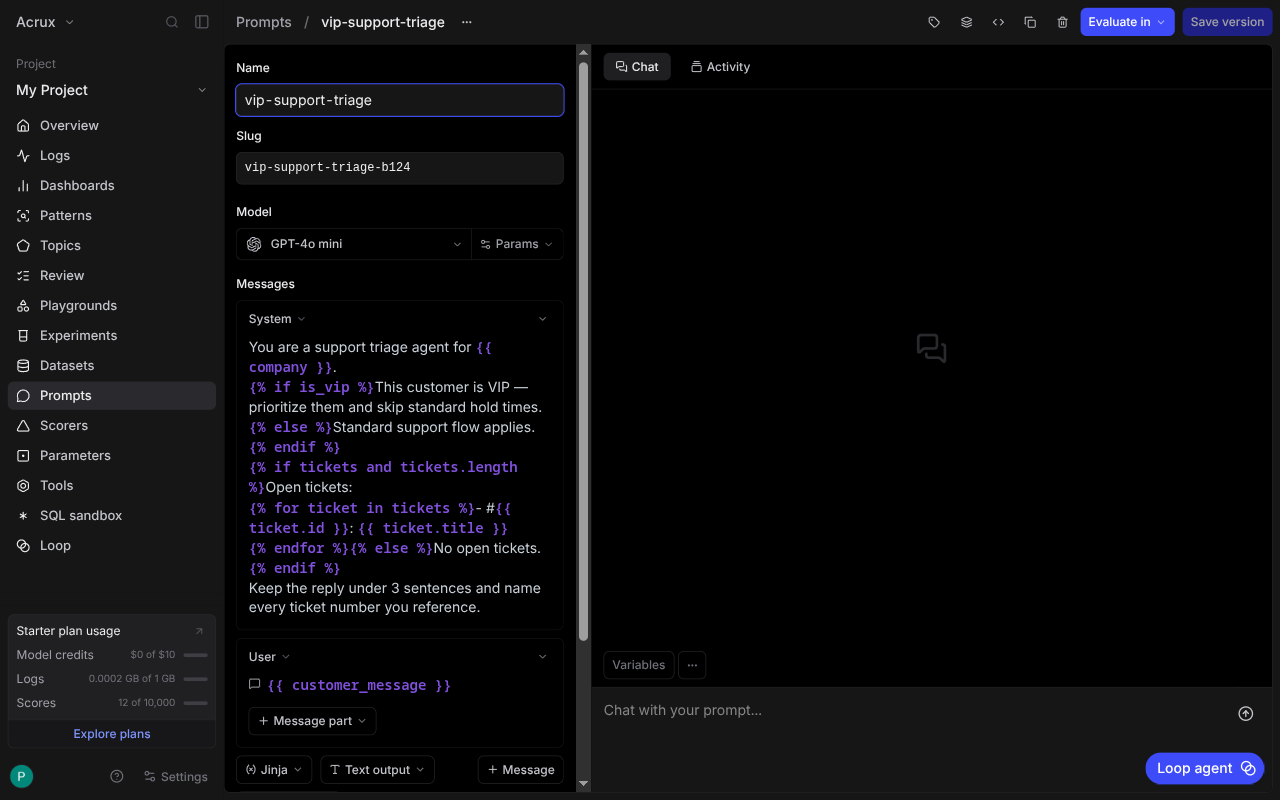Viewport: 1280px width, 800px height.
Task: Open the tag icon in top toolbar
Action: [x=934, y=22]
